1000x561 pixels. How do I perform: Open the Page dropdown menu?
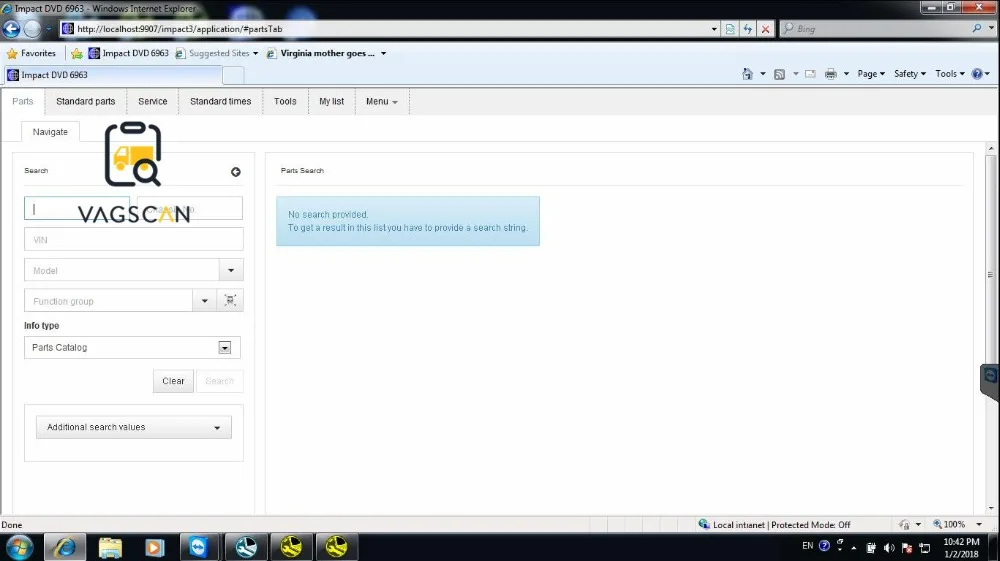pyautogui.click(x=871, y=74)
